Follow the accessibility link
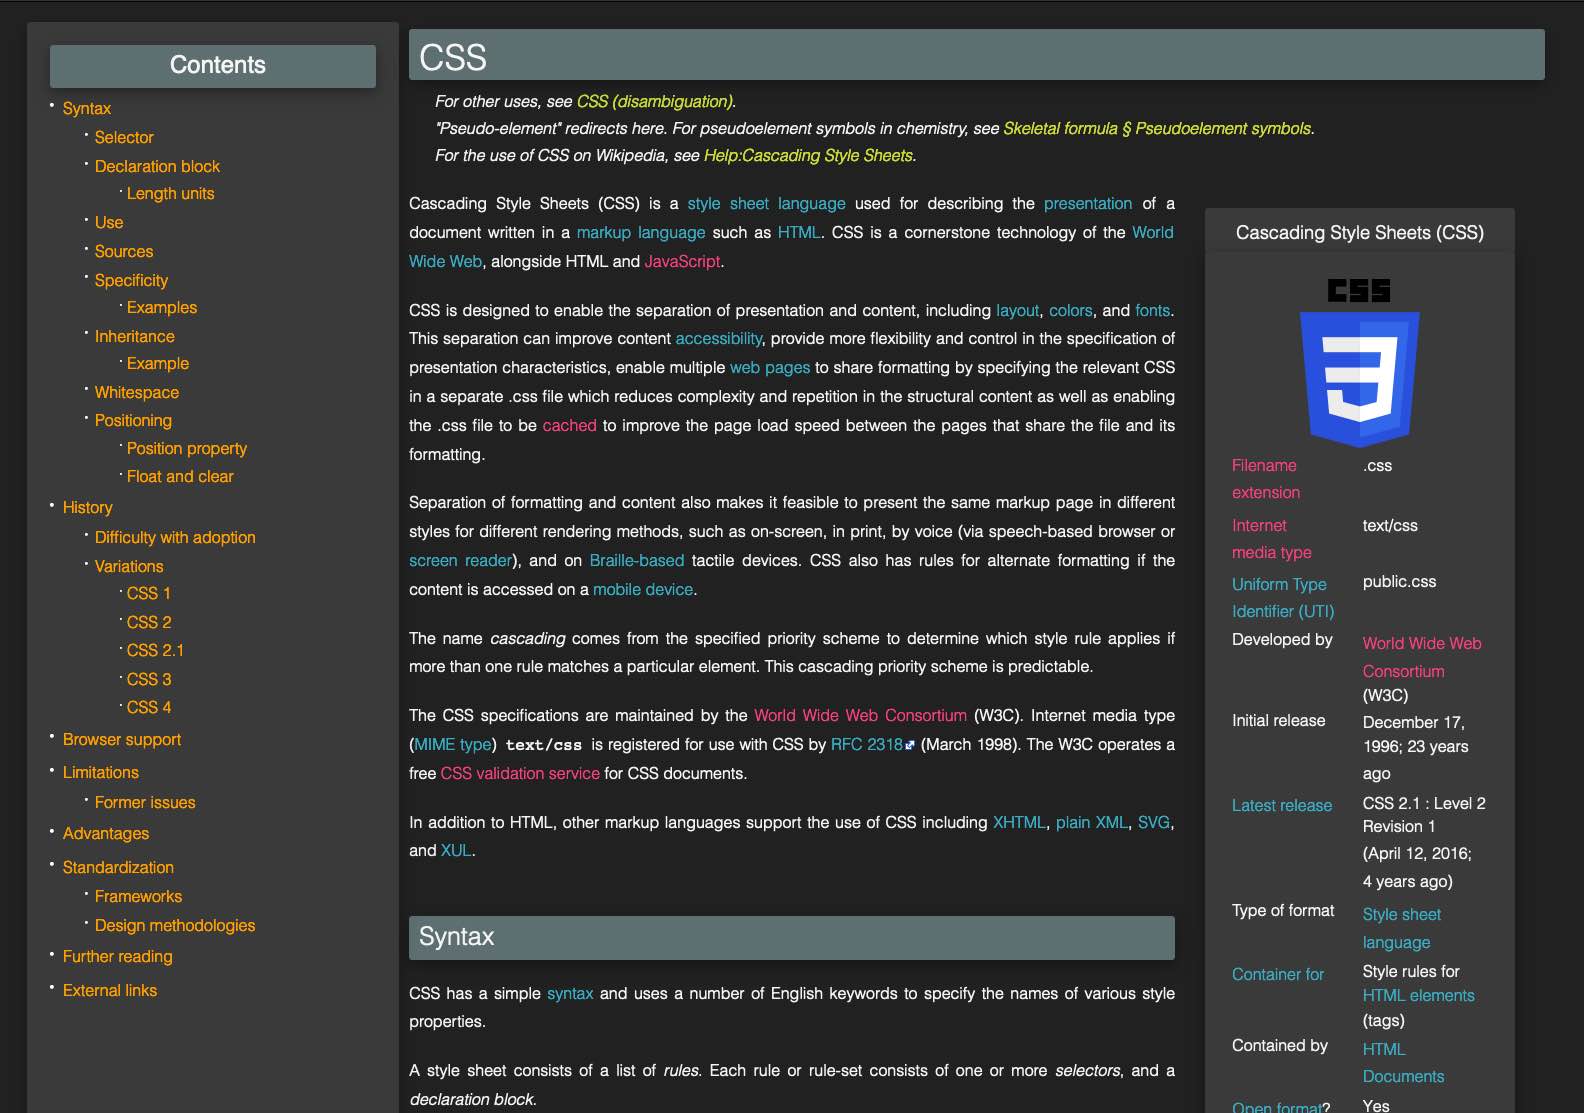Viewport: 1584px width, 1113px height. click(719, 338)
